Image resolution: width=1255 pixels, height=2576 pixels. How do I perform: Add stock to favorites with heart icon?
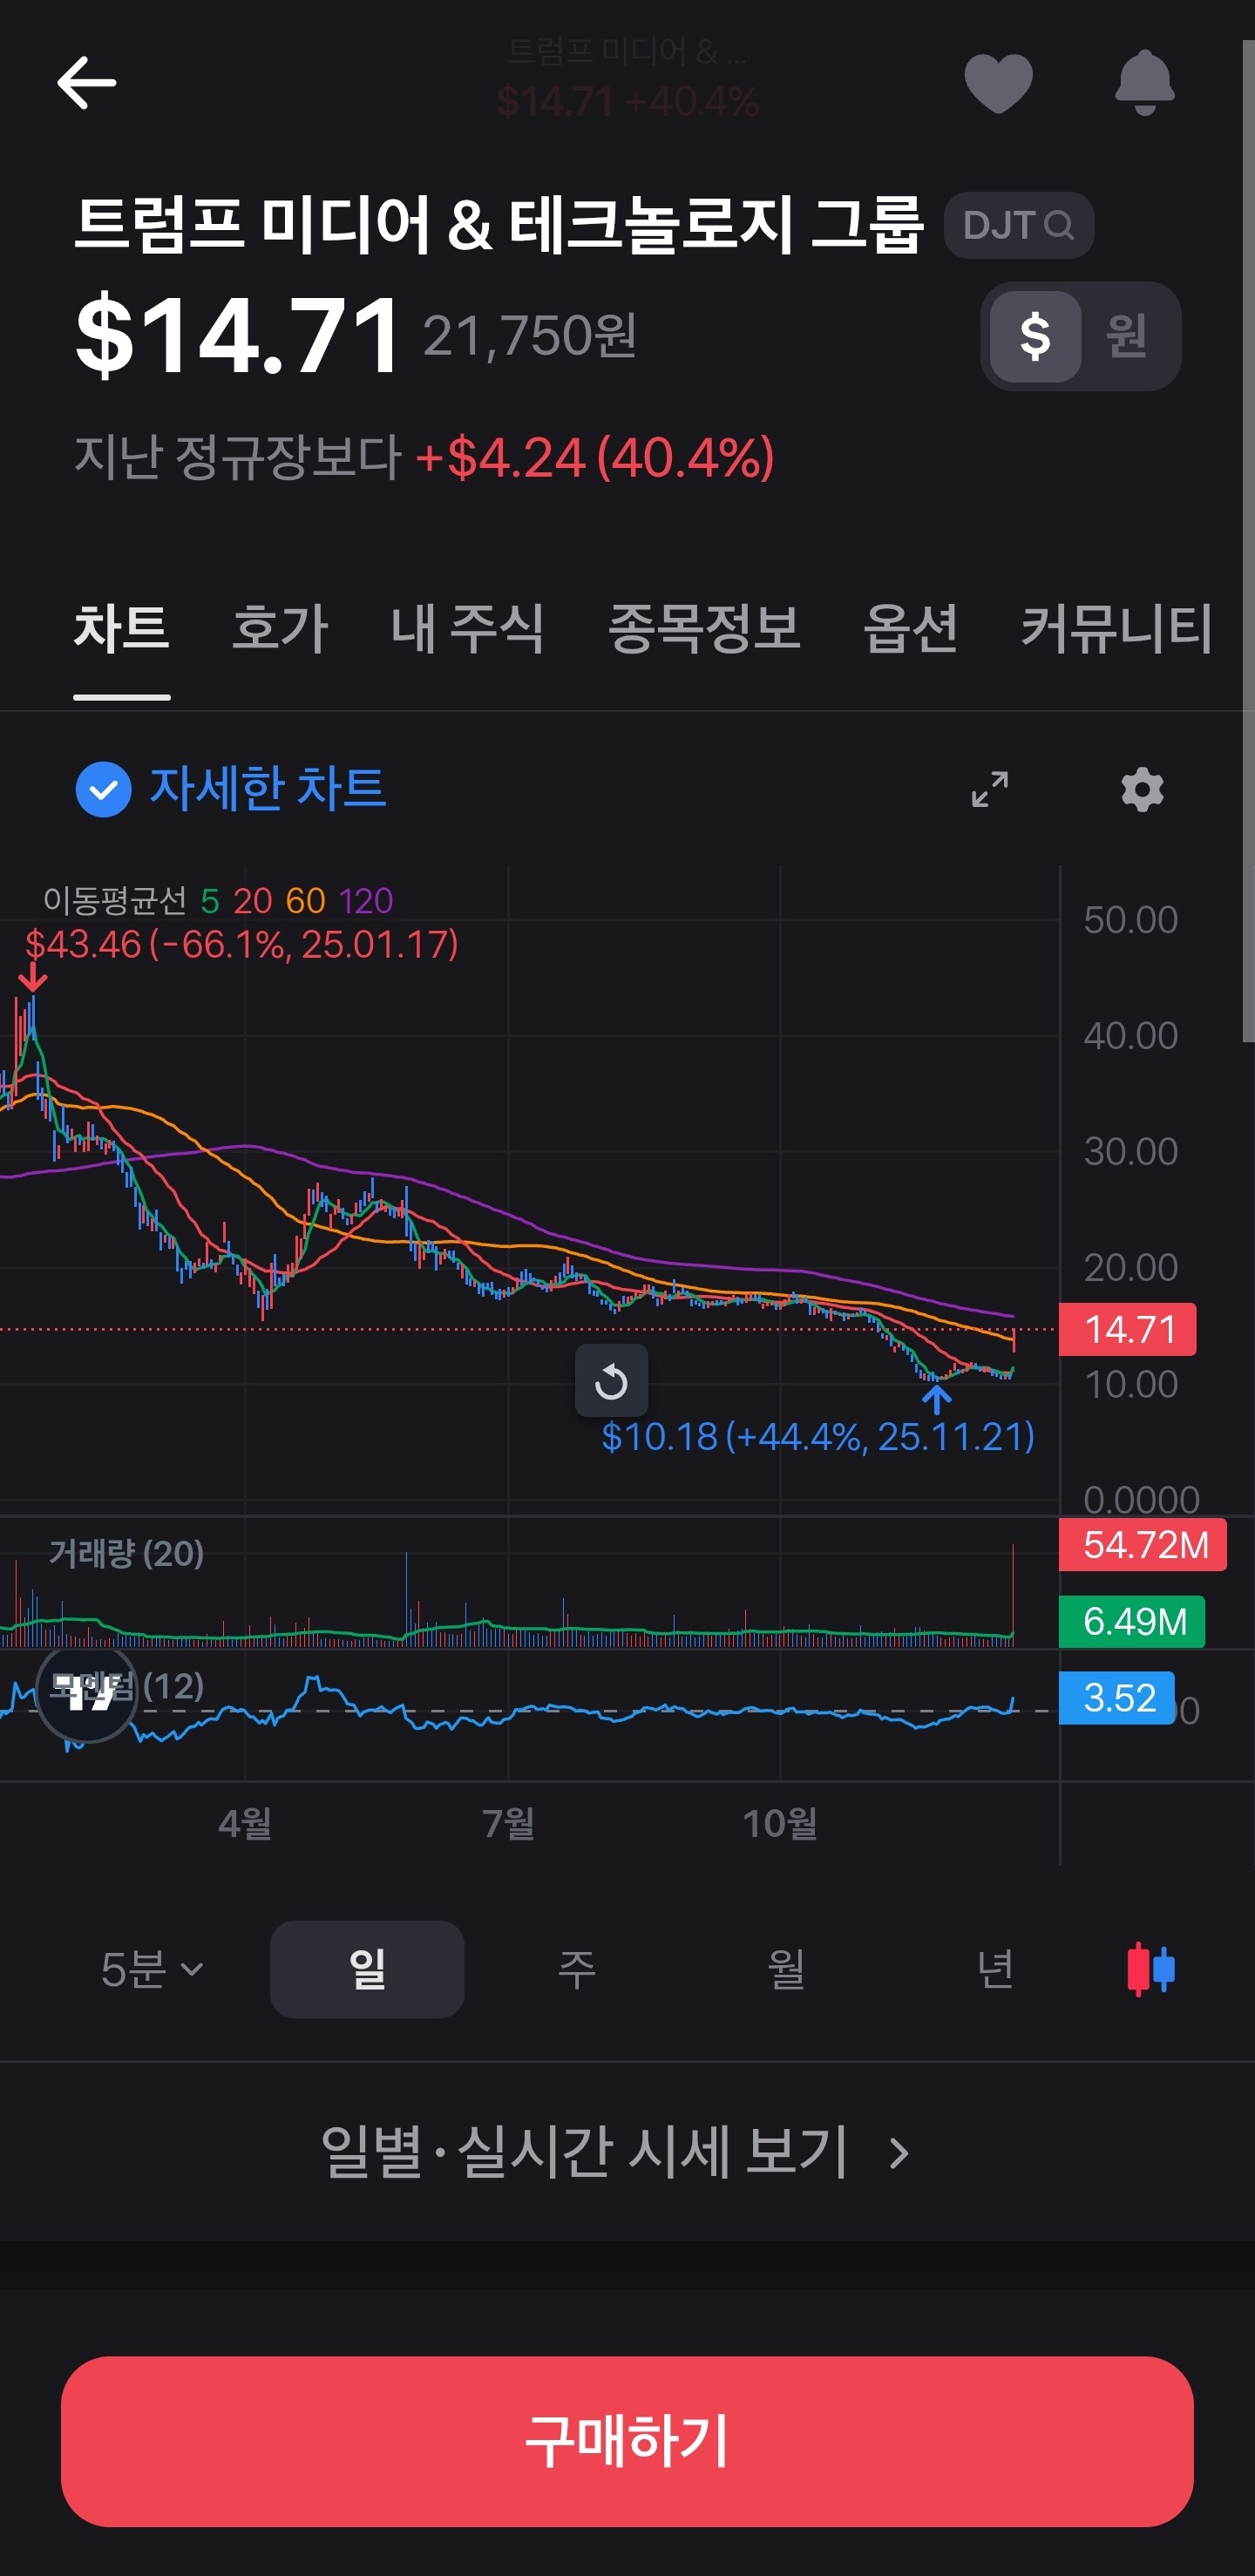tap(998, 82)
